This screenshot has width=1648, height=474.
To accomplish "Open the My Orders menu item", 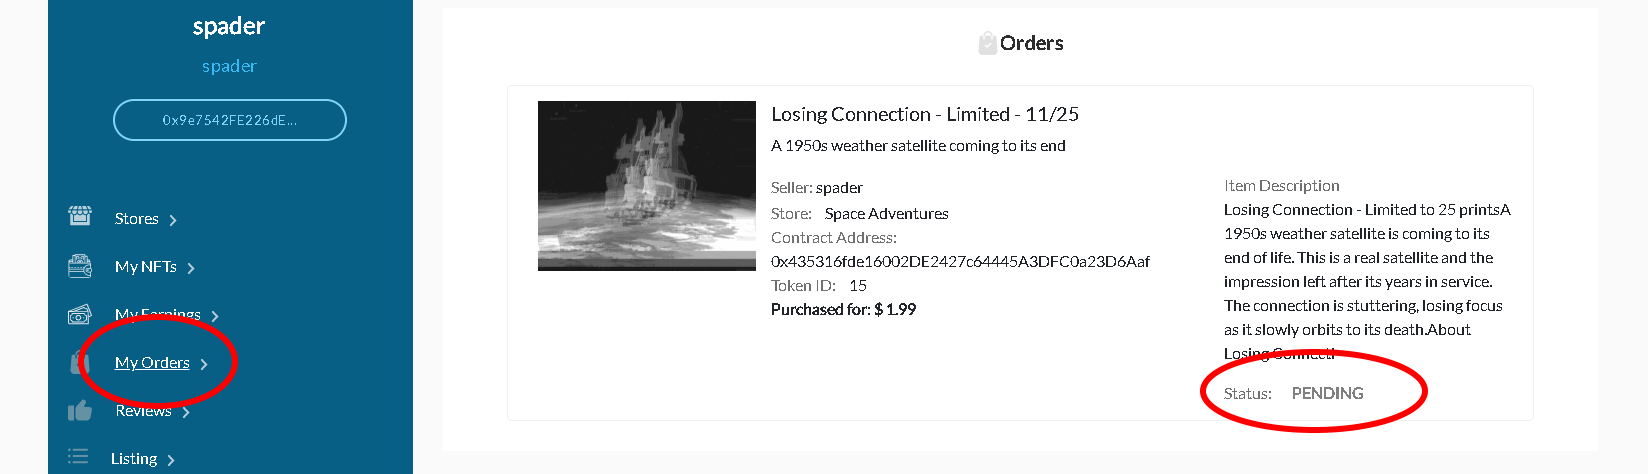I will 152,362.
